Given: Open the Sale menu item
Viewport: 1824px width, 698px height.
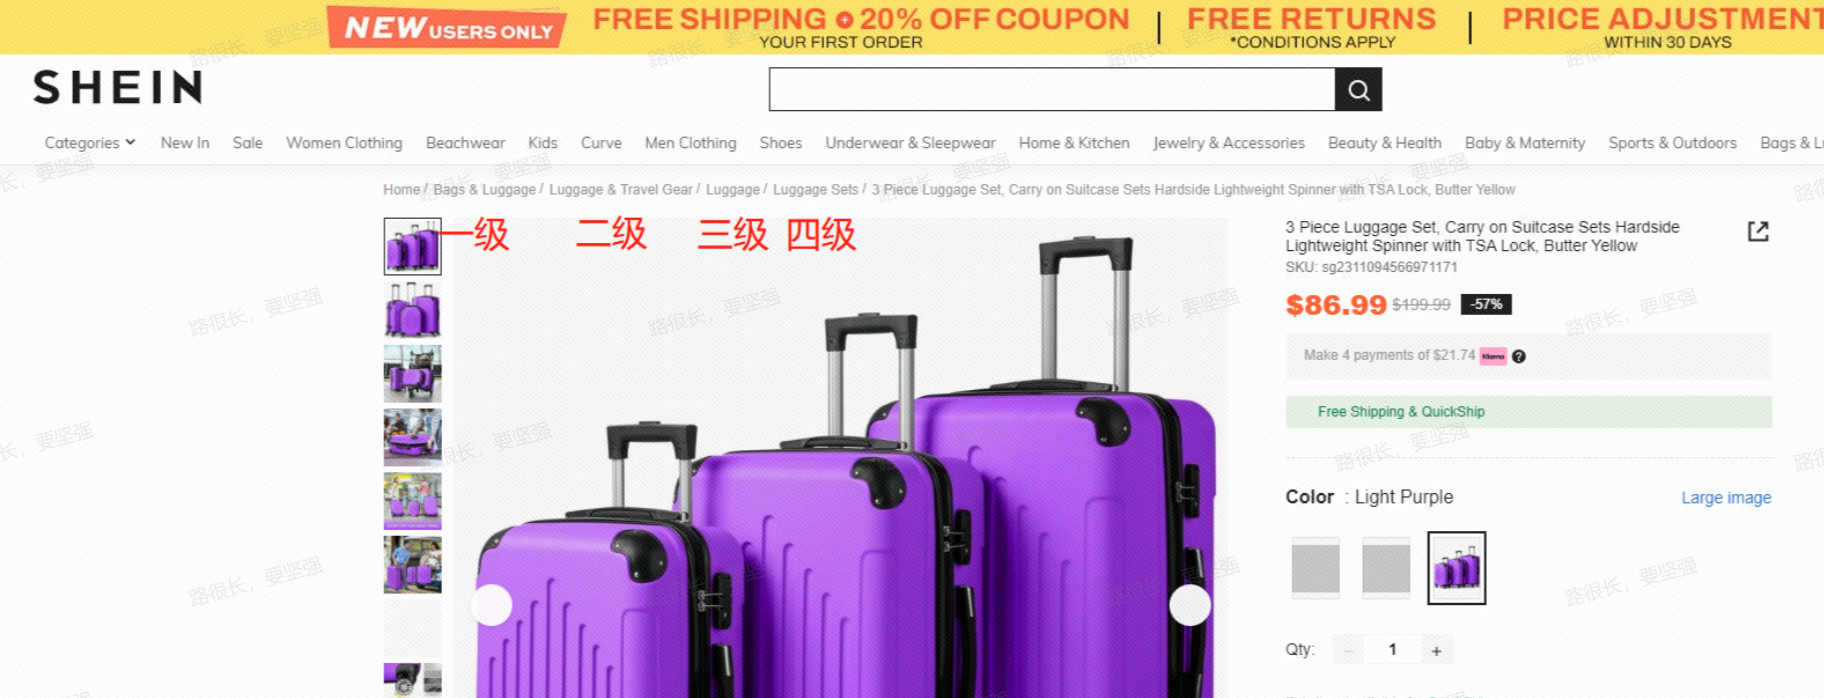Looking at the screenshot, I should [248, 143].
